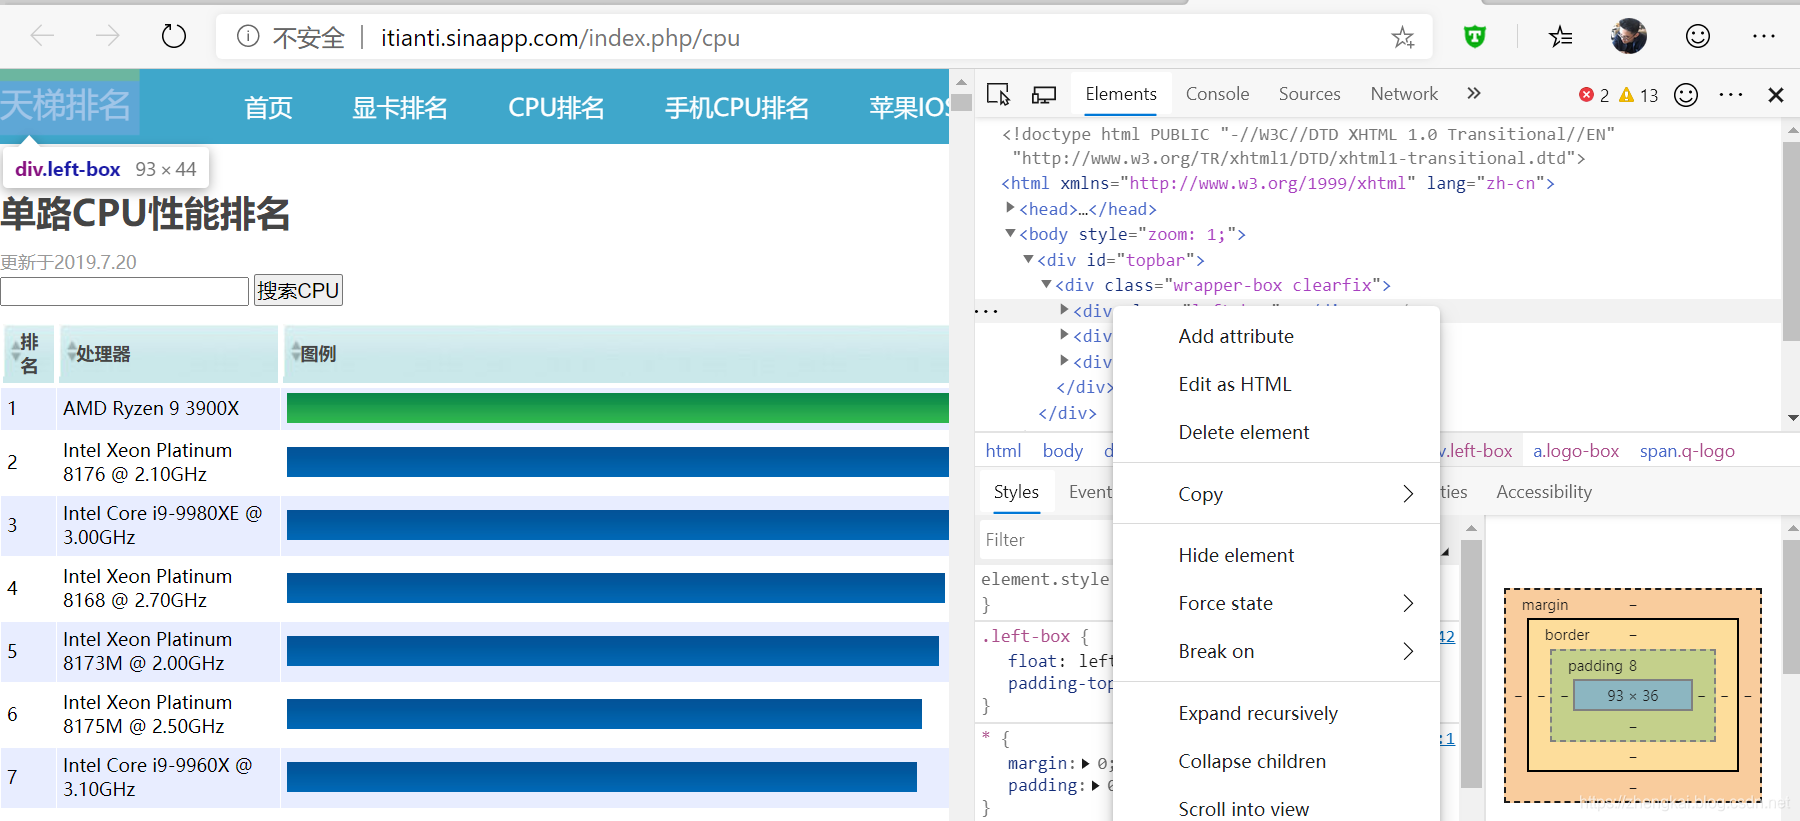This screenshot has width=1800, height=821.
Task: Click the browser forward arrow
Action: [x=107, y=37]
